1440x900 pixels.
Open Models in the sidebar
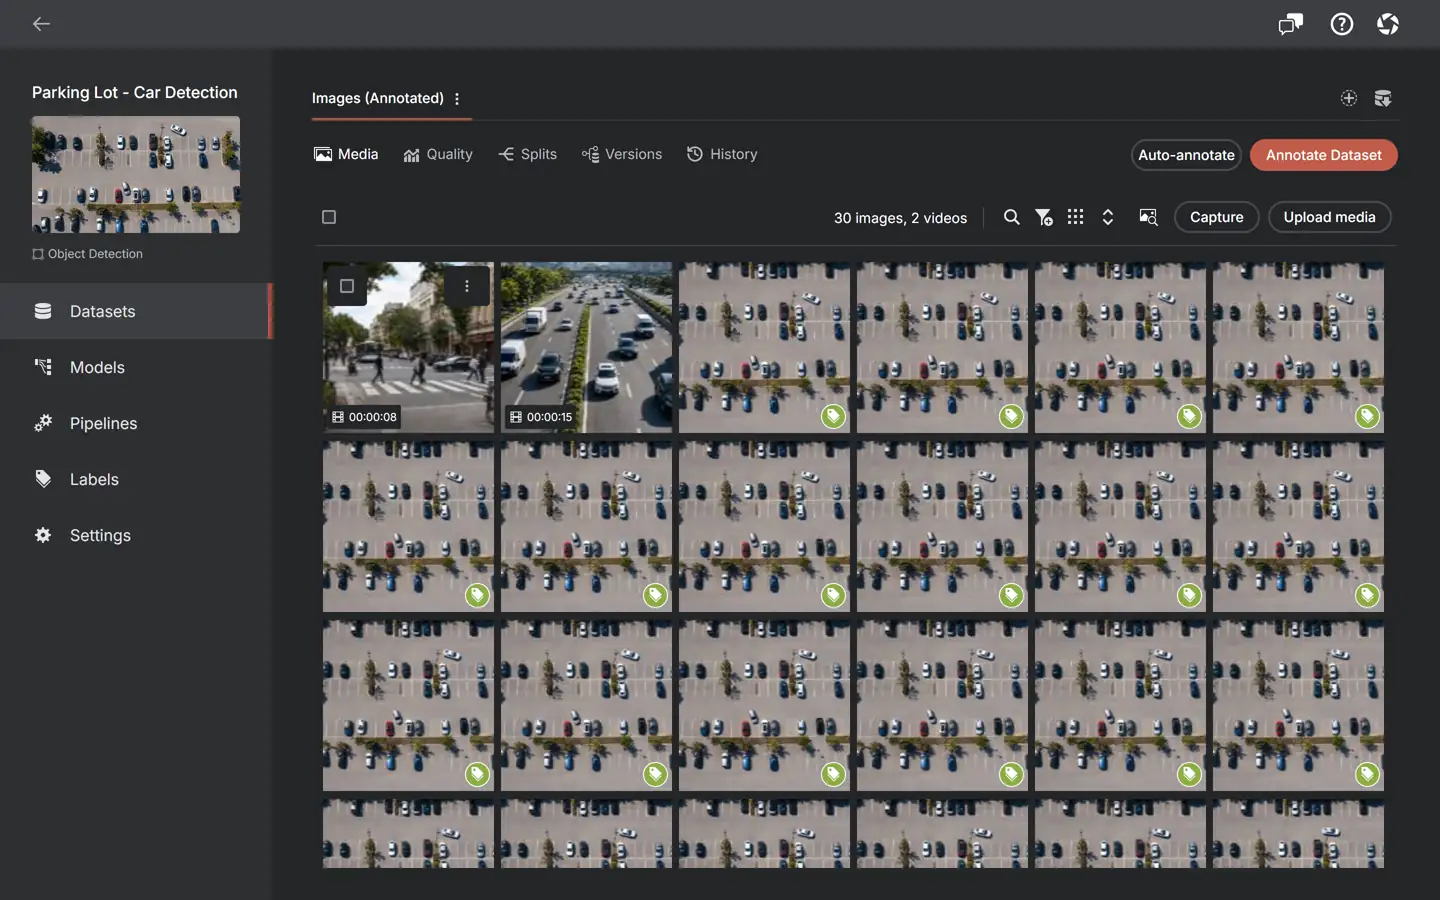136,367
